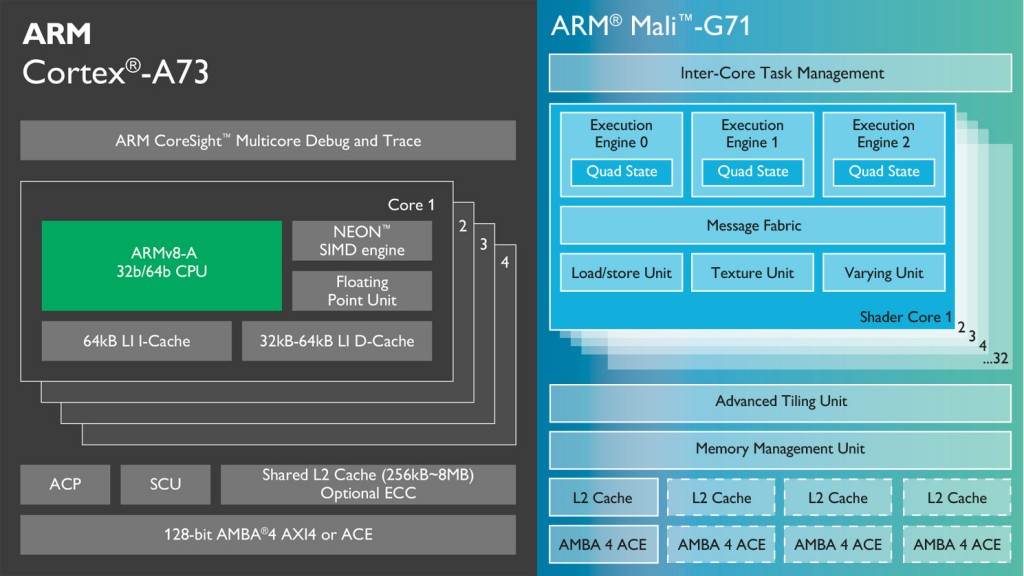This screenshot has width=1024, height=576.
Task: Toggle Quad State under Execution Engine 0
Action: 621,172
